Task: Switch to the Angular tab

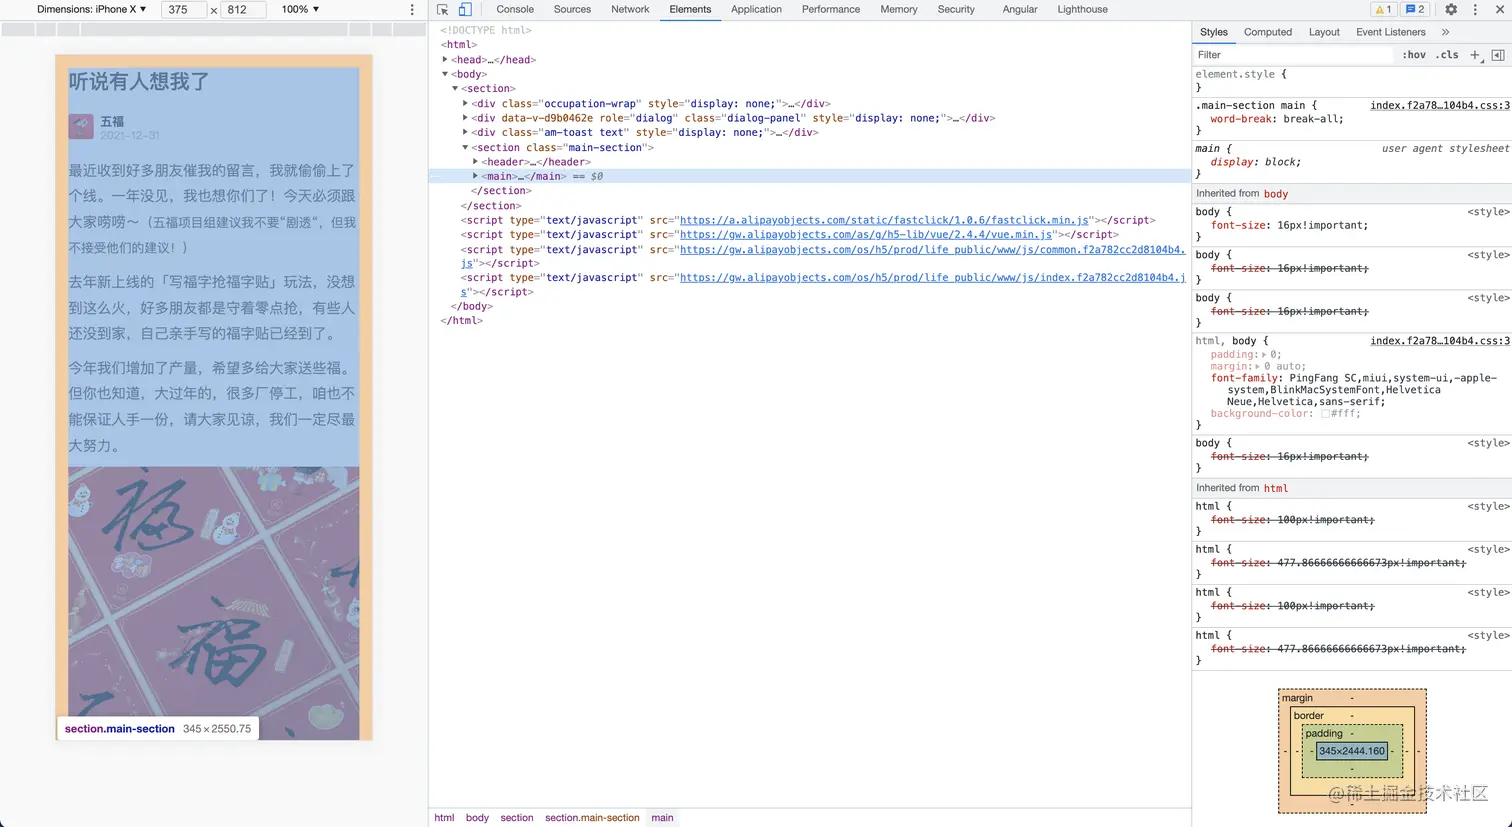Action: point(1020,9)
